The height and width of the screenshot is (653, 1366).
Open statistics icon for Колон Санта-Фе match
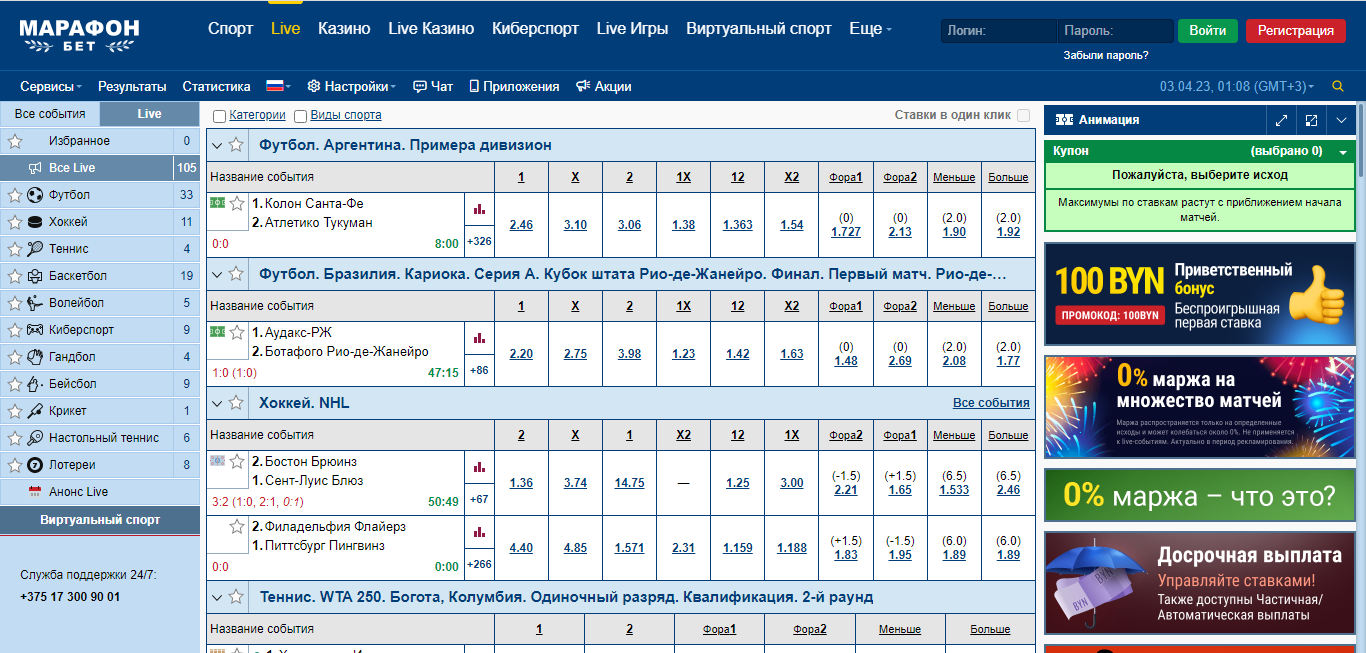tap(479, 209)
